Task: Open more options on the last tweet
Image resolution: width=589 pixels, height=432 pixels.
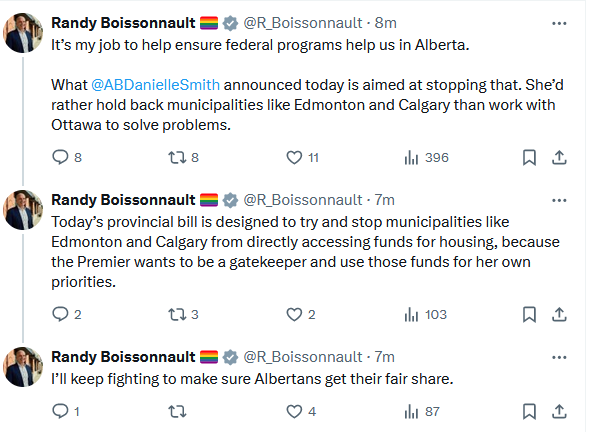Action: (x=559, y=357)
